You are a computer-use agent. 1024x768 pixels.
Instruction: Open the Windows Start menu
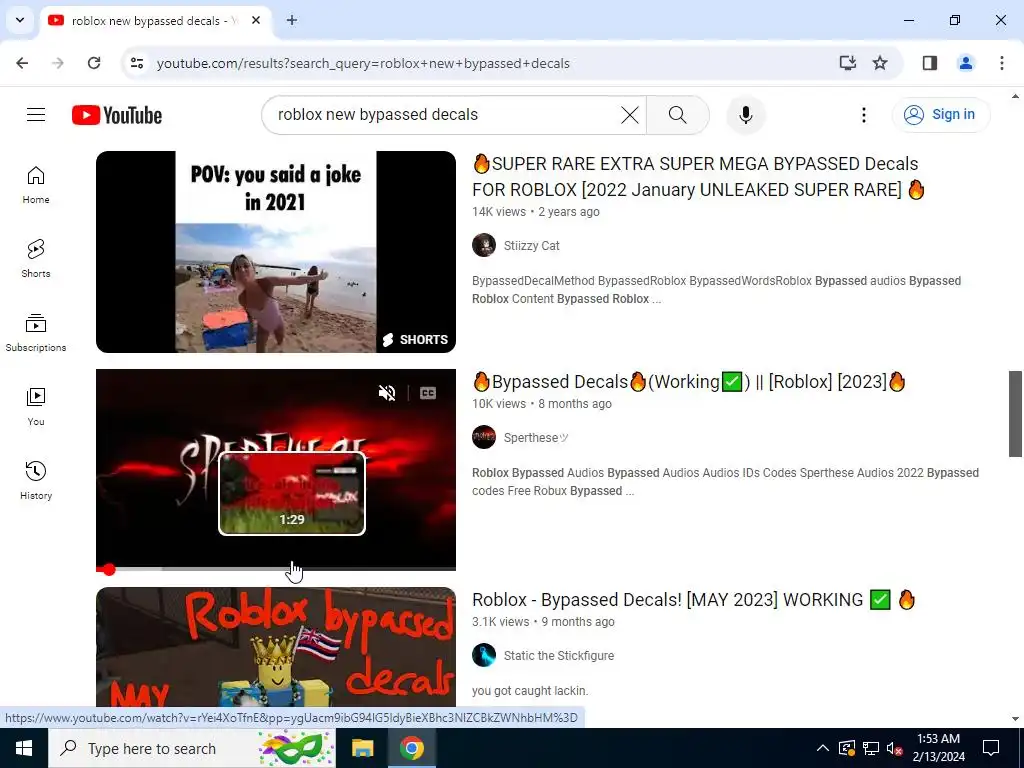pos(24,748)
